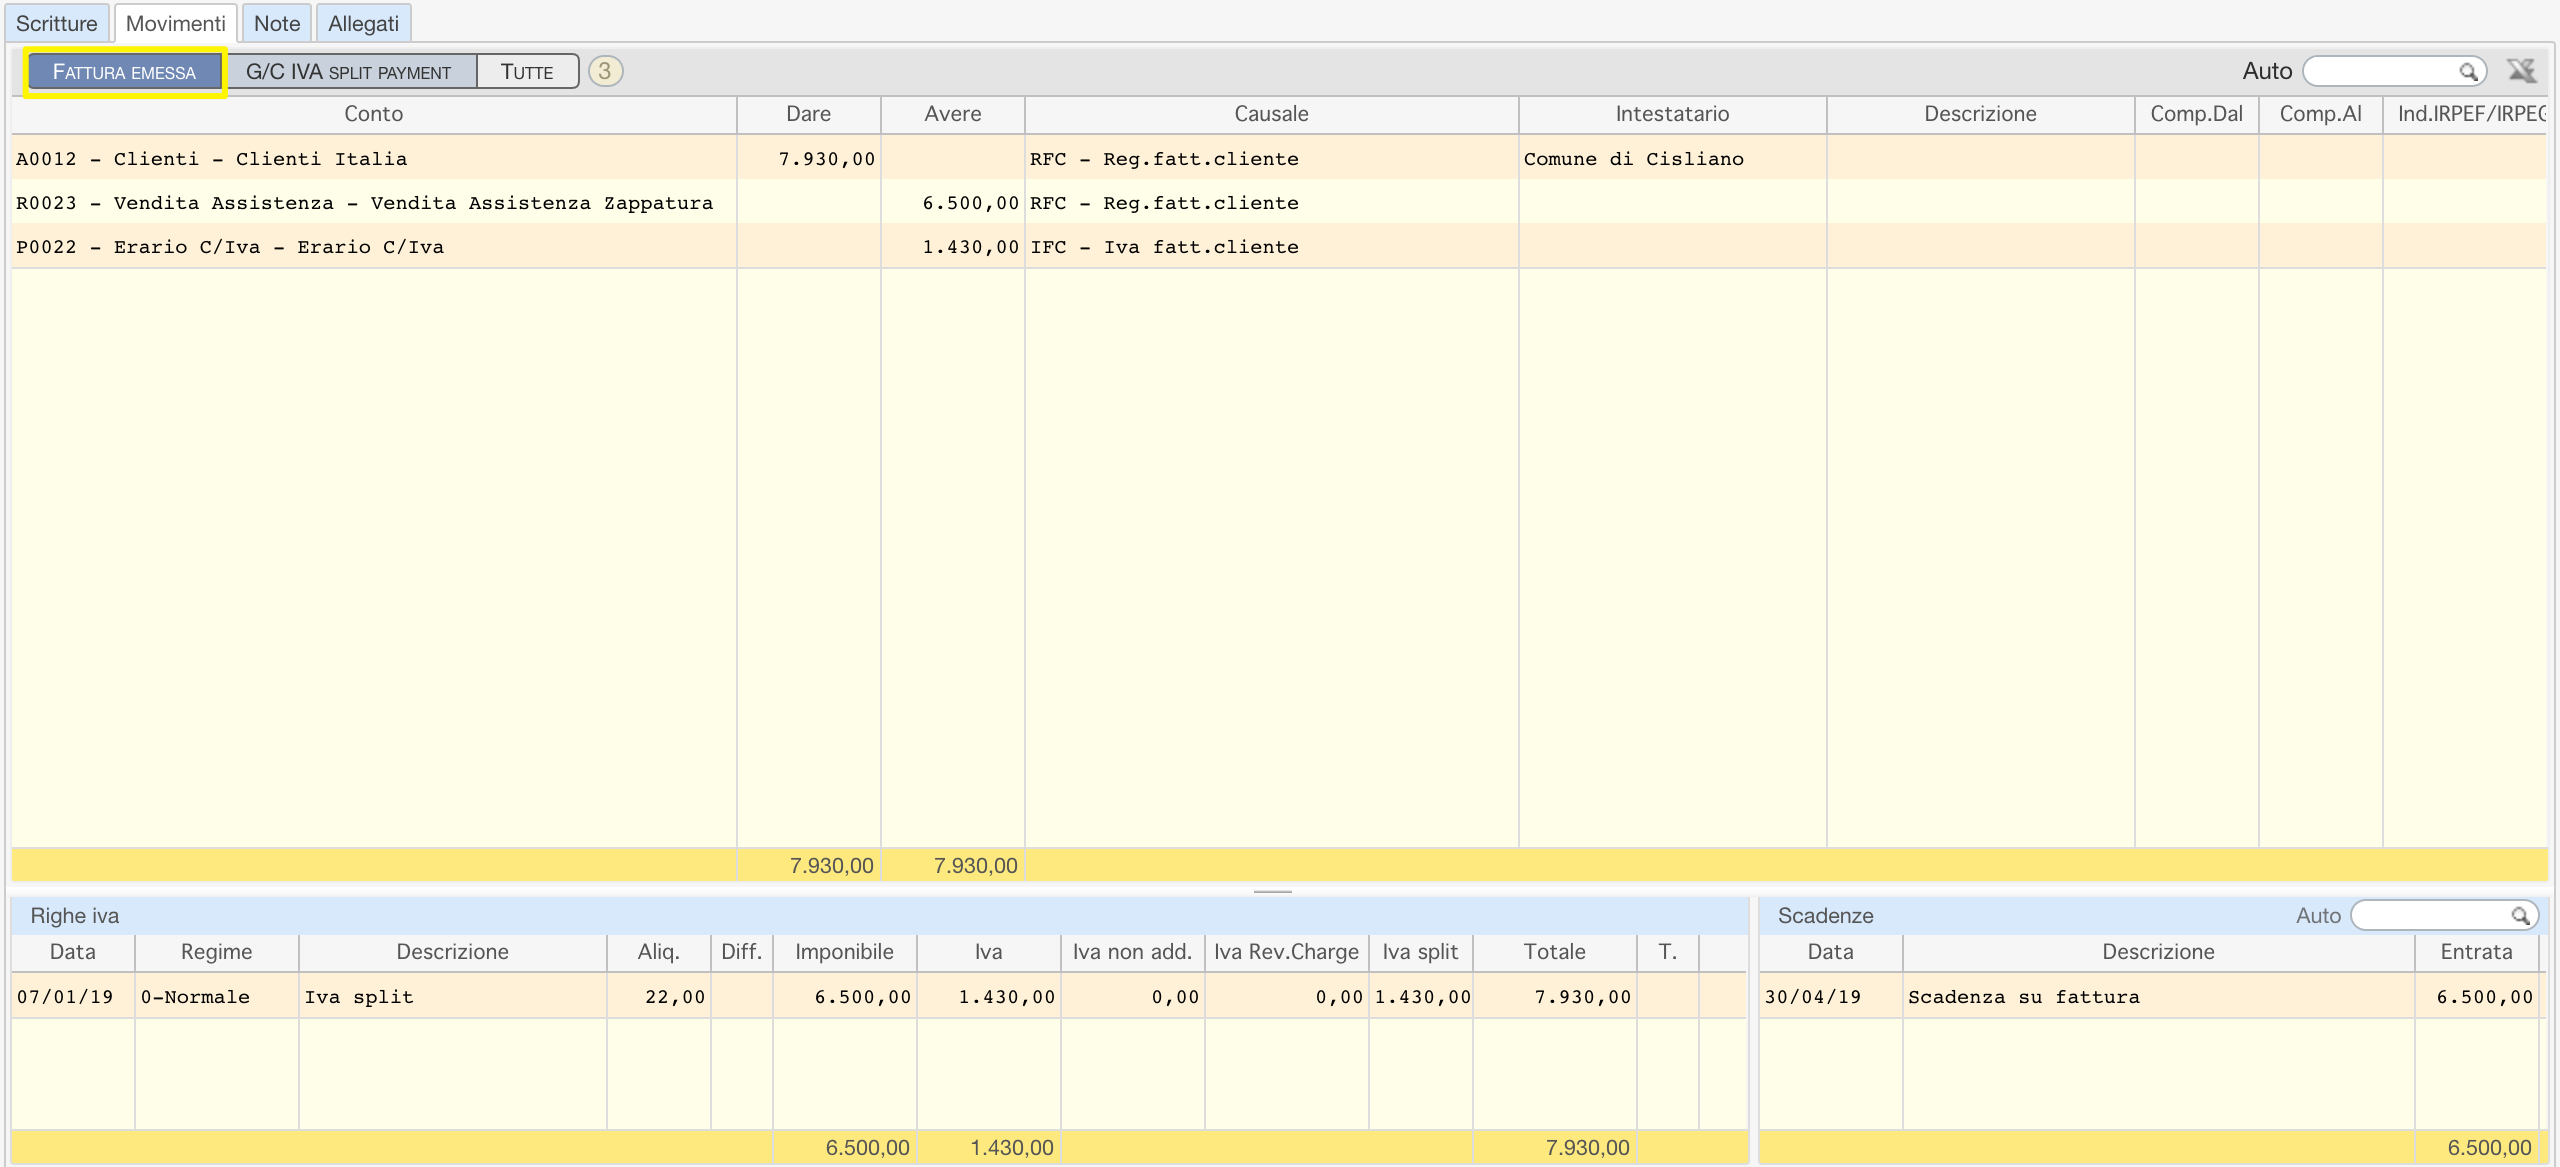
Task: Click the Avere column header
Action: [x=953, y=114]
